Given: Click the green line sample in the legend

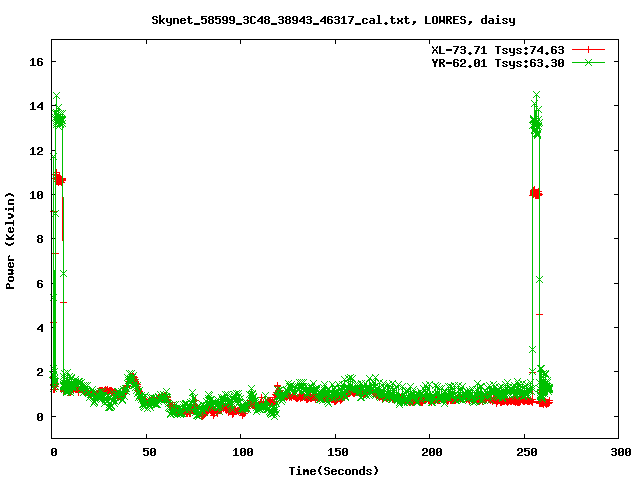Looking at the screenshot, I should [x=589, y=62].
